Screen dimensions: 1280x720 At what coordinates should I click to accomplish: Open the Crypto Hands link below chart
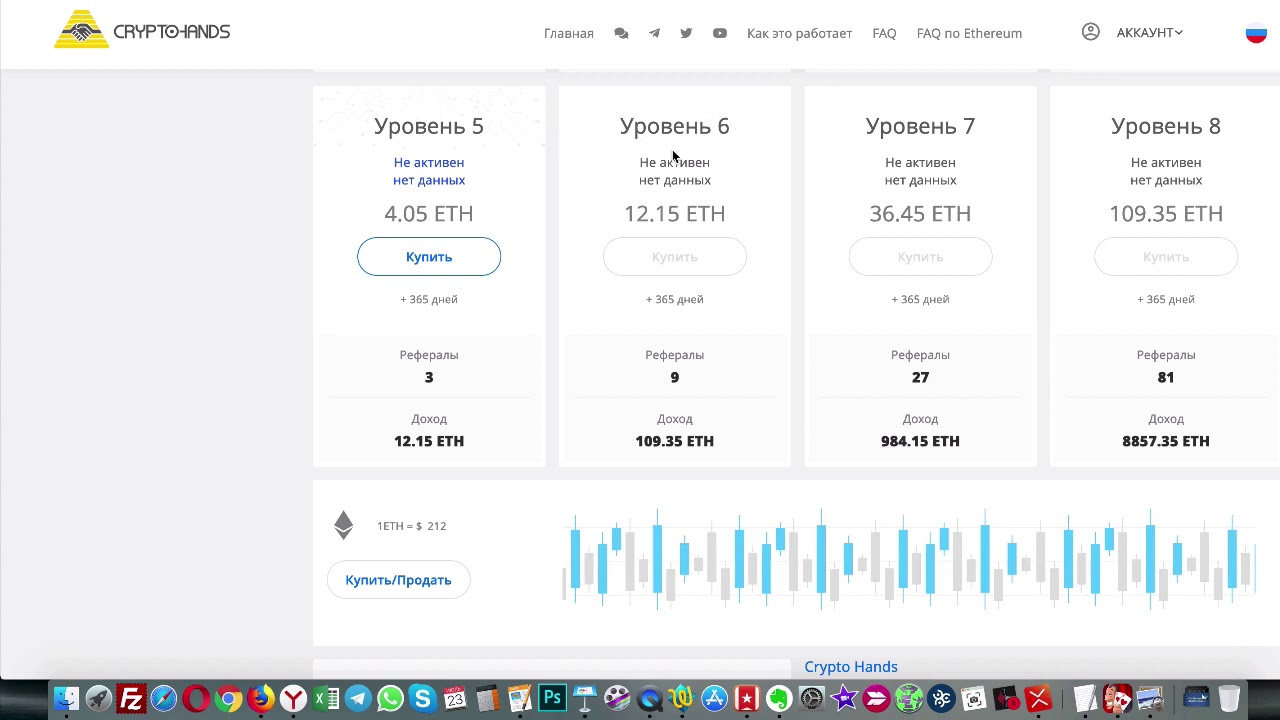(851, 667)
